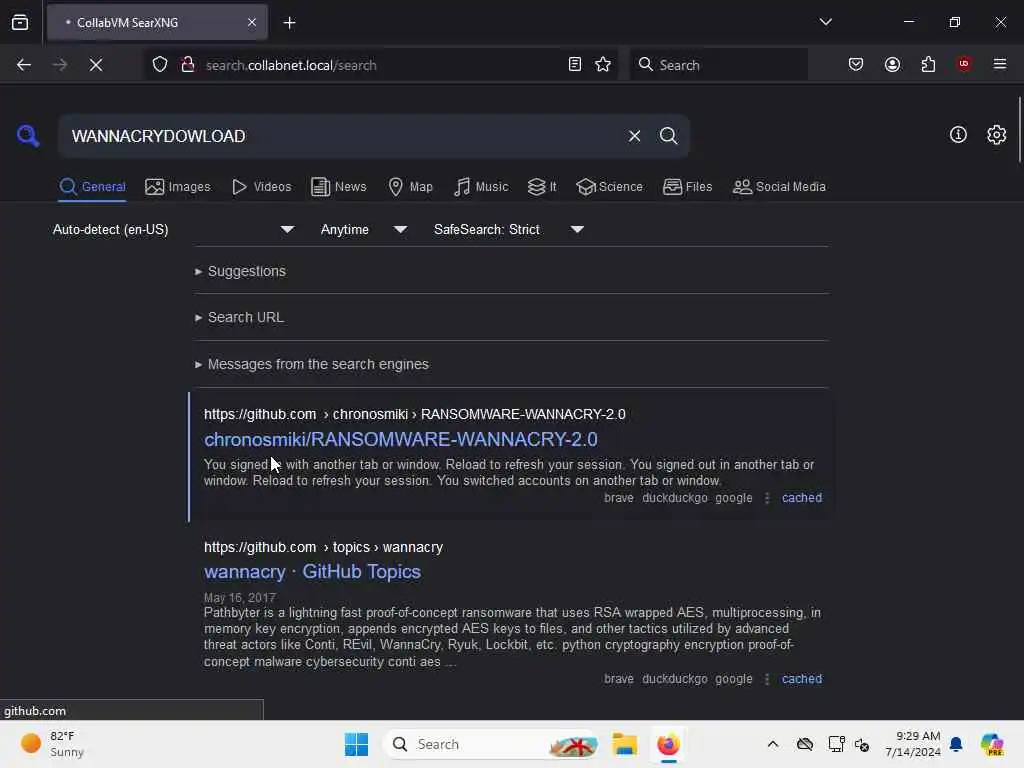Open a new tab with plus button

(x=289, y=23)
